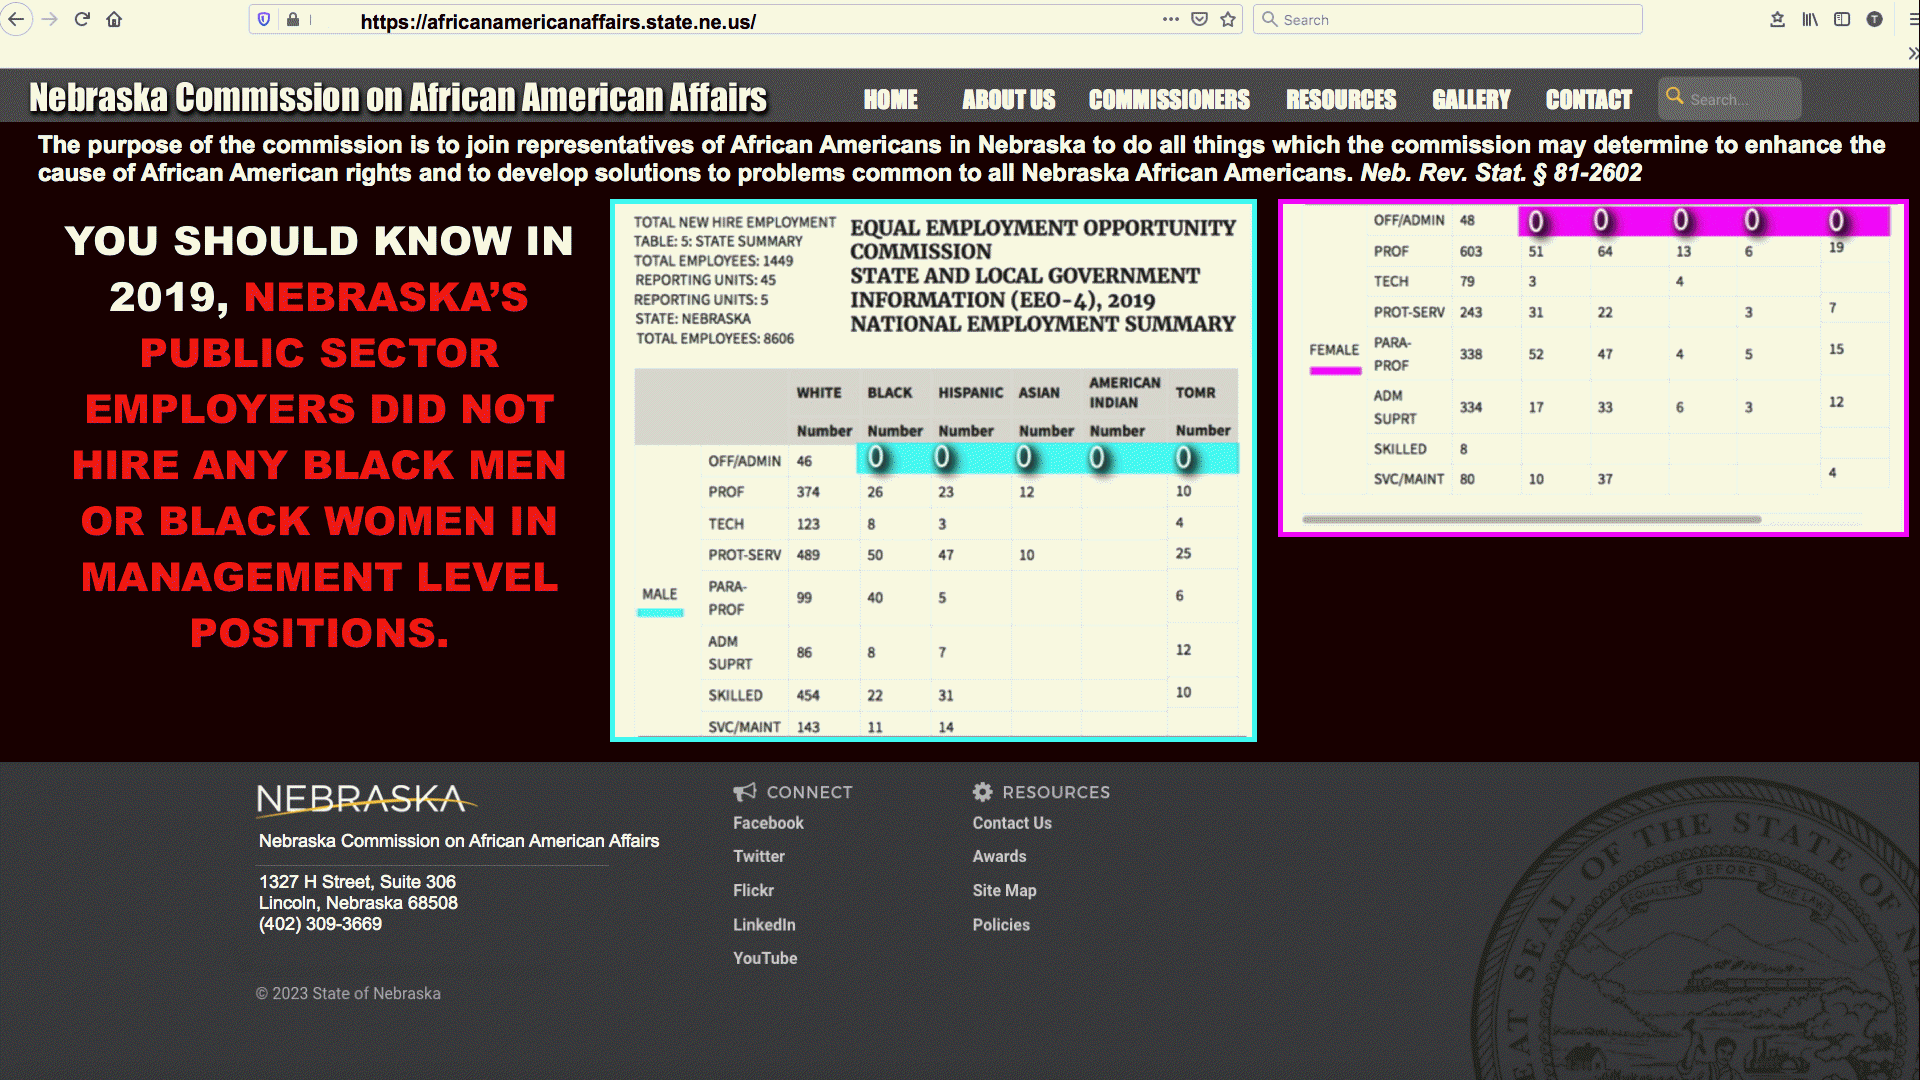The image size is (1920, 1080).
Task: Follow the Contact Us footer link
Action: [x=1012, y=823]
